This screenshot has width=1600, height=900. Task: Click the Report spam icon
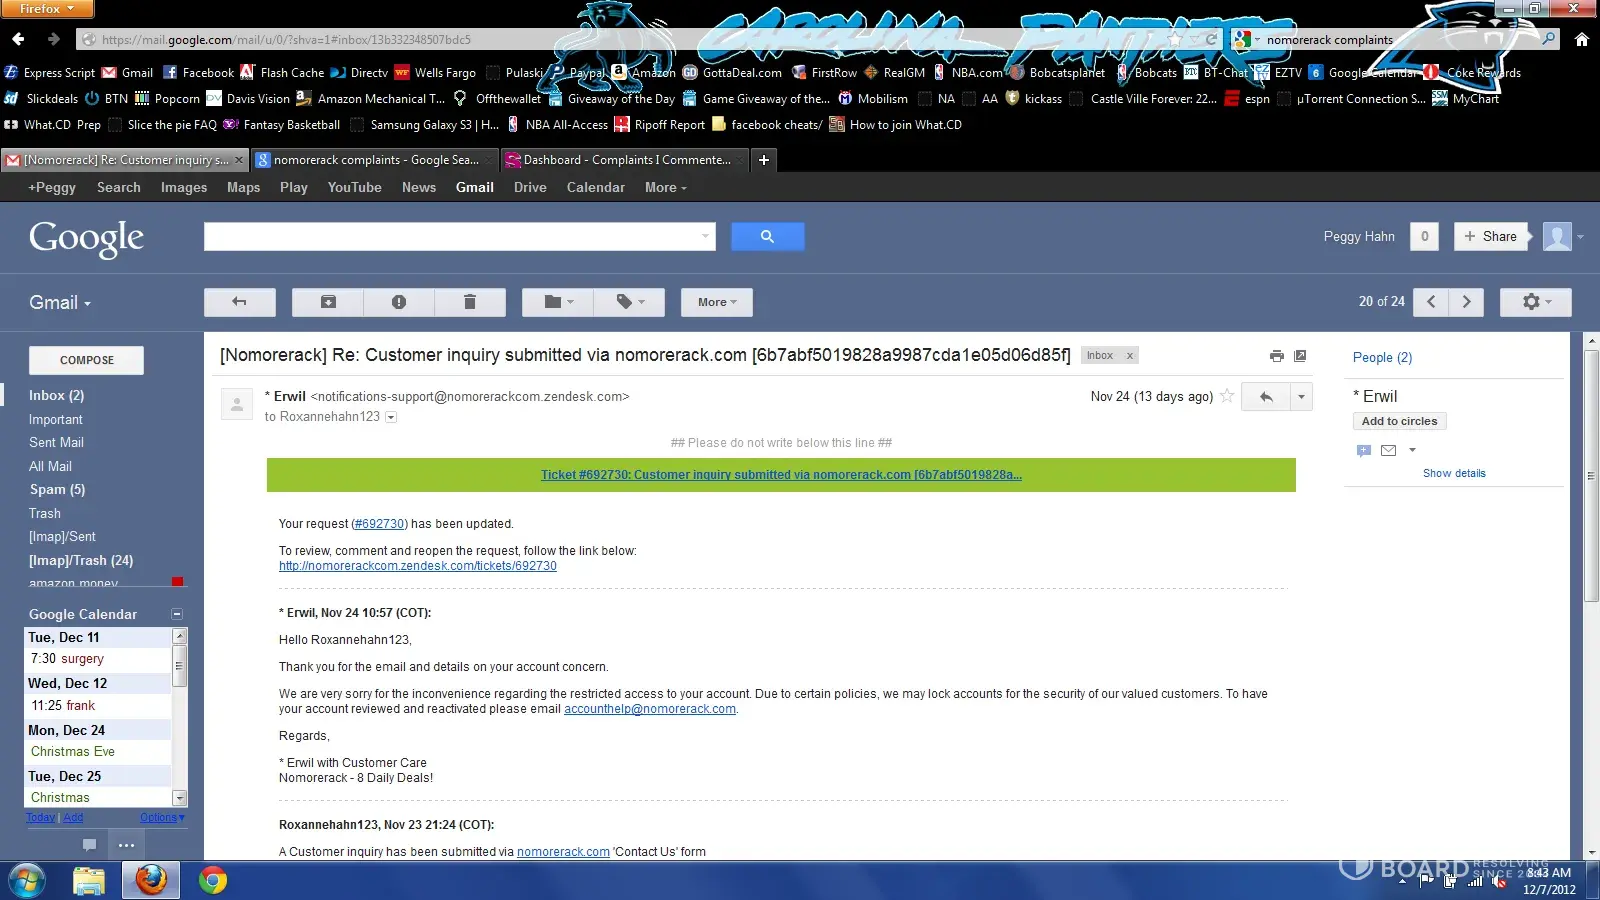coord(399,302)
